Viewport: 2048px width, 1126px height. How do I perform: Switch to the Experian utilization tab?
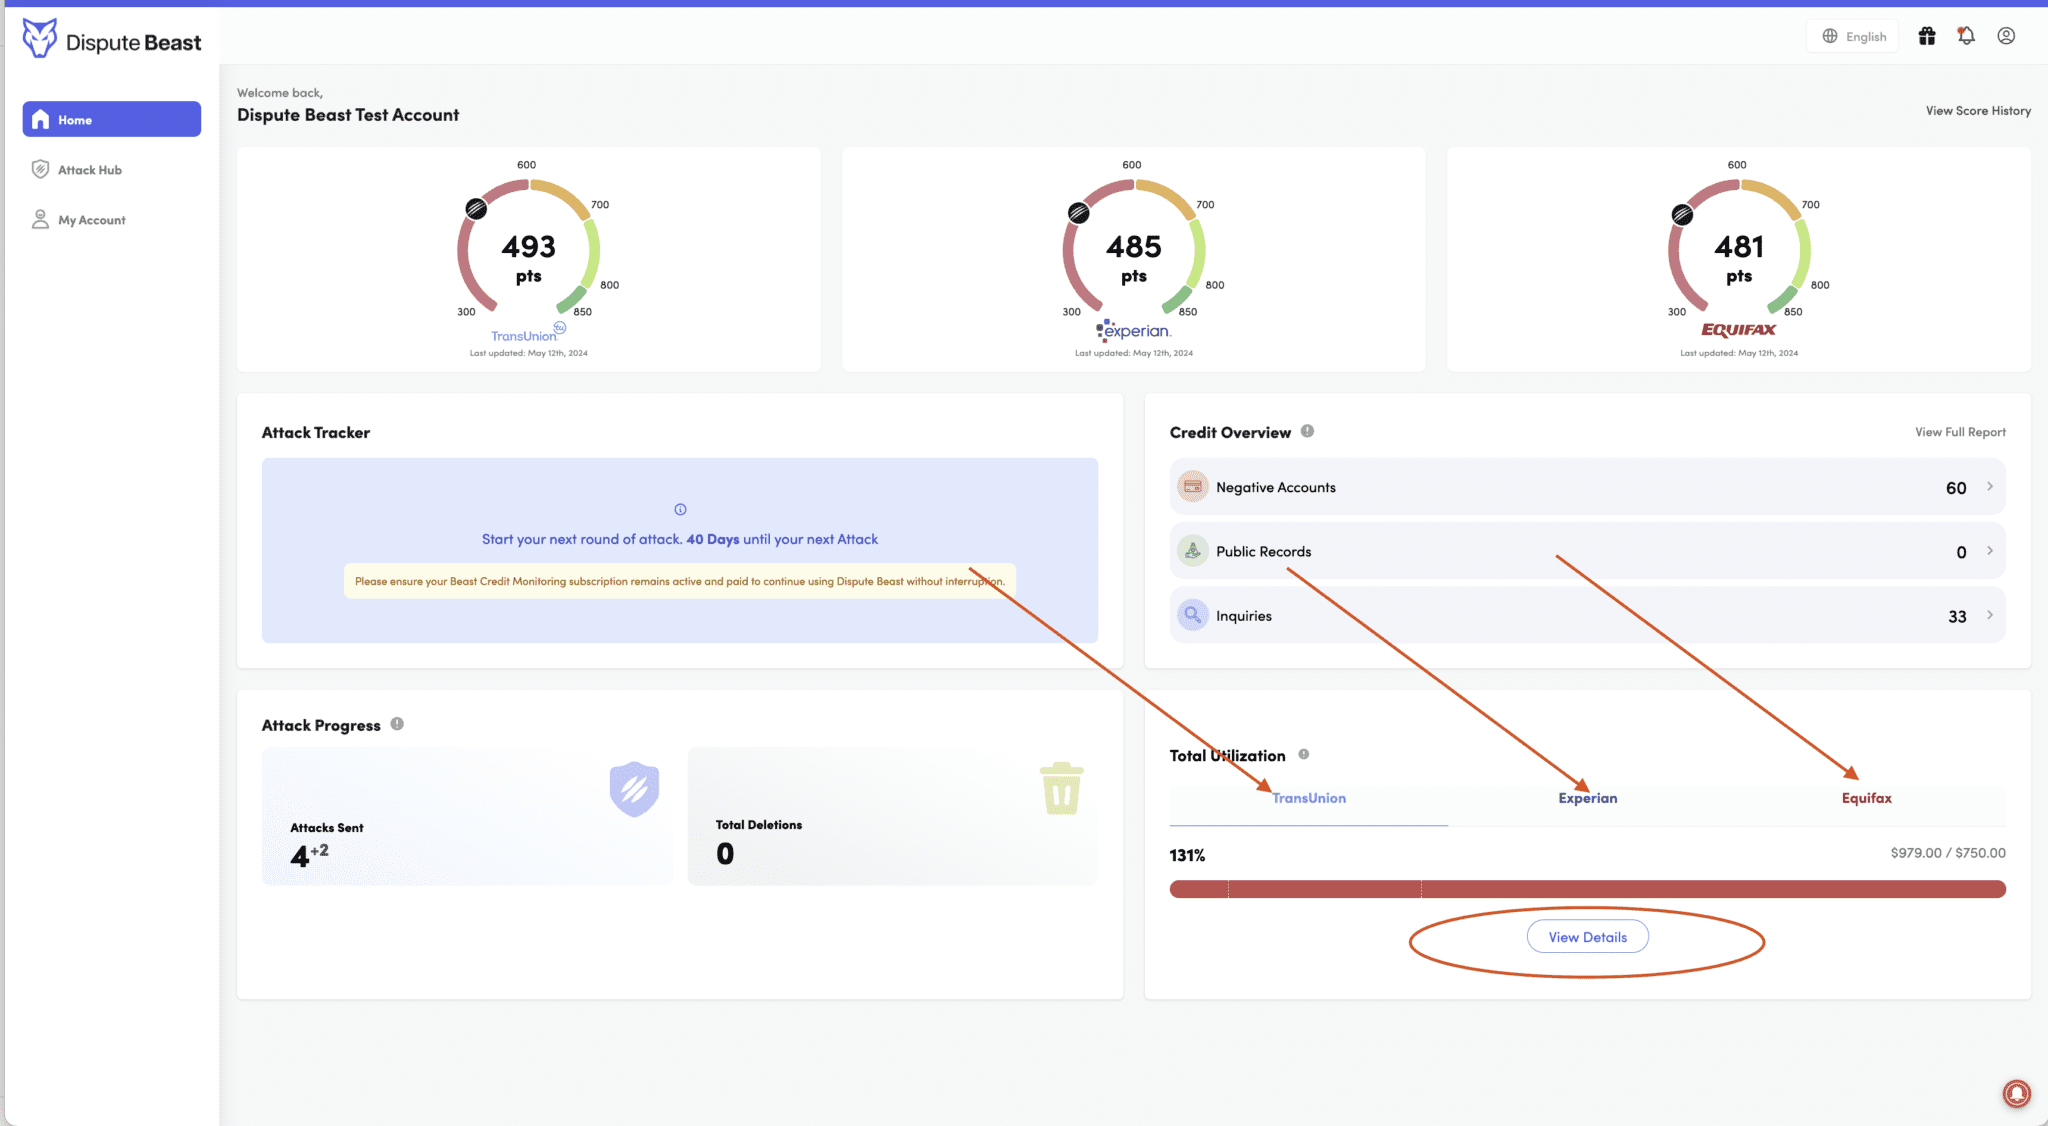(1587, 798)
